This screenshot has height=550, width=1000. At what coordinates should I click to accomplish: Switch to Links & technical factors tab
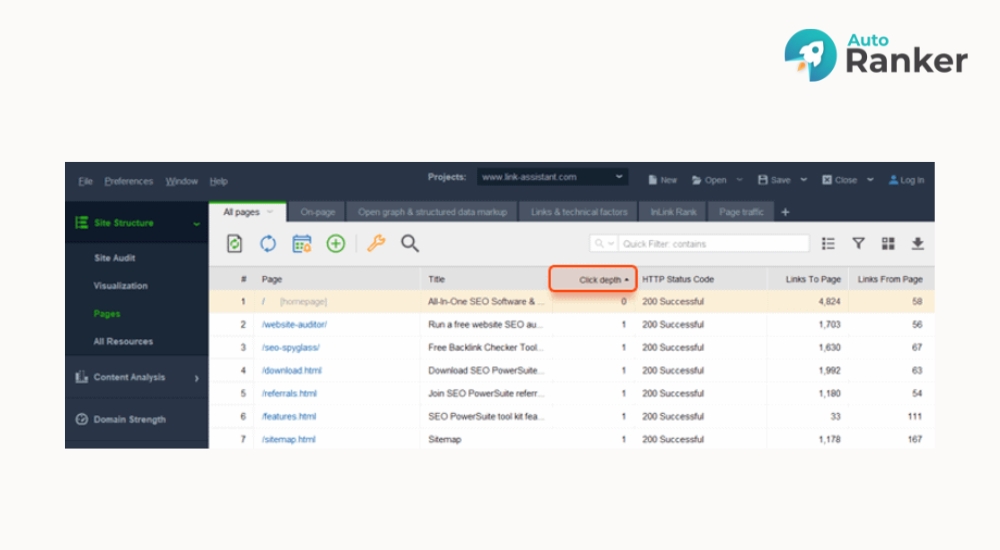[x=579, y=212]
